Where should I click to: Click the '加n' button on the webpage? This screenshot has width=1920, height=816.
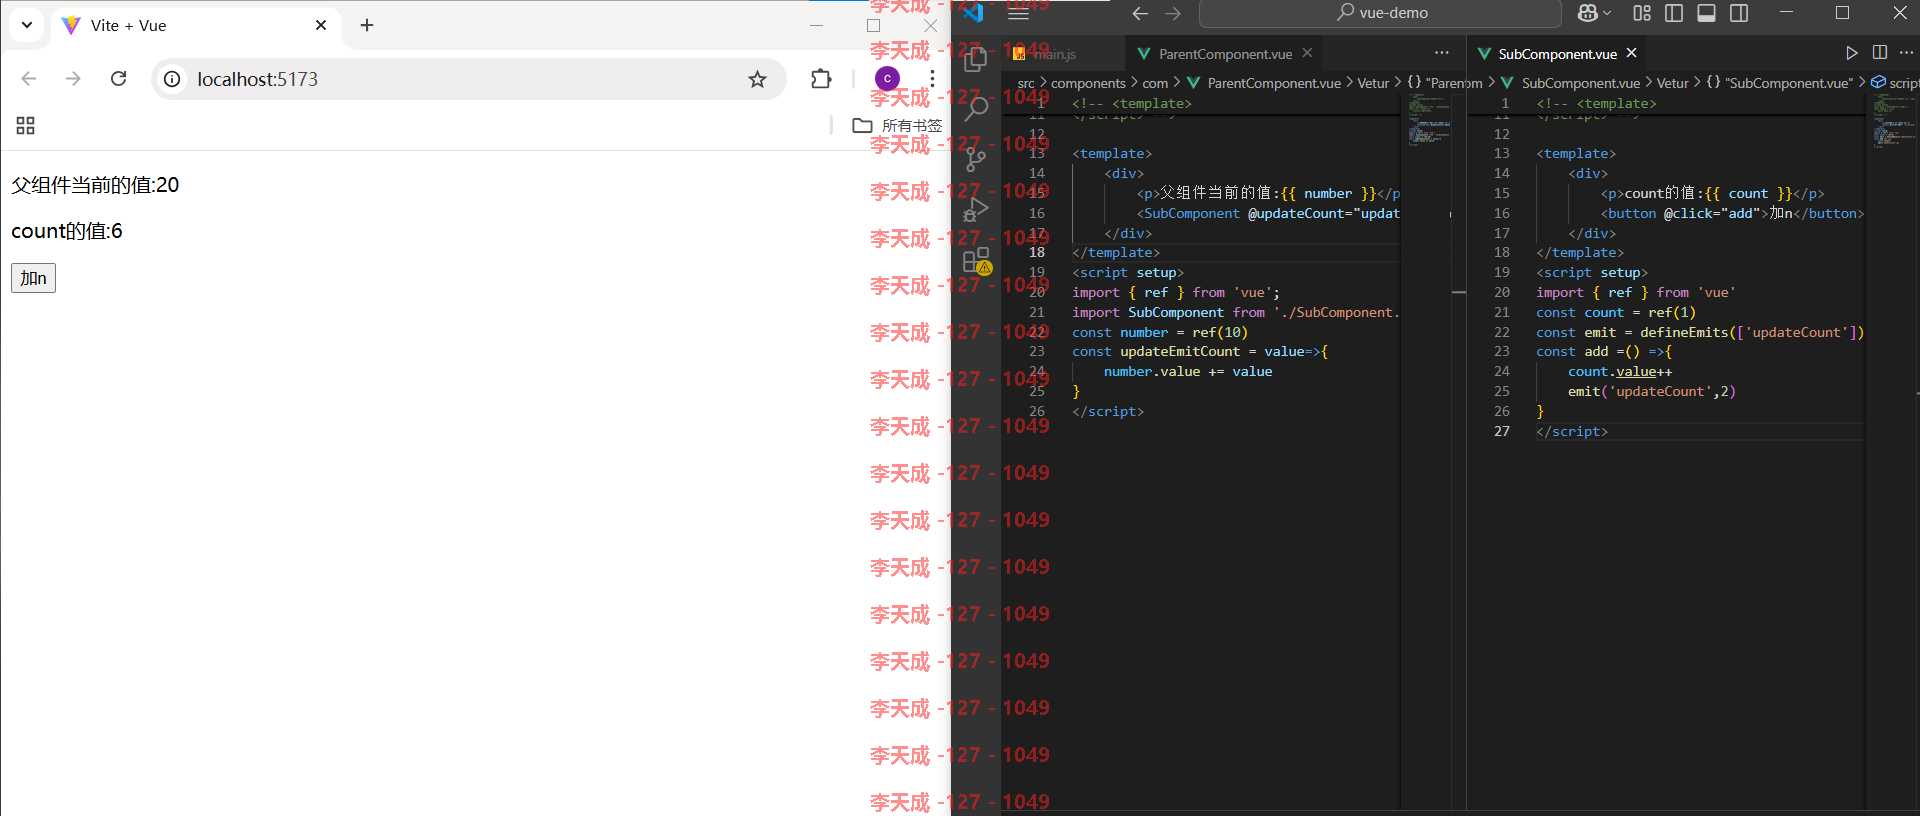coord(33,278)
